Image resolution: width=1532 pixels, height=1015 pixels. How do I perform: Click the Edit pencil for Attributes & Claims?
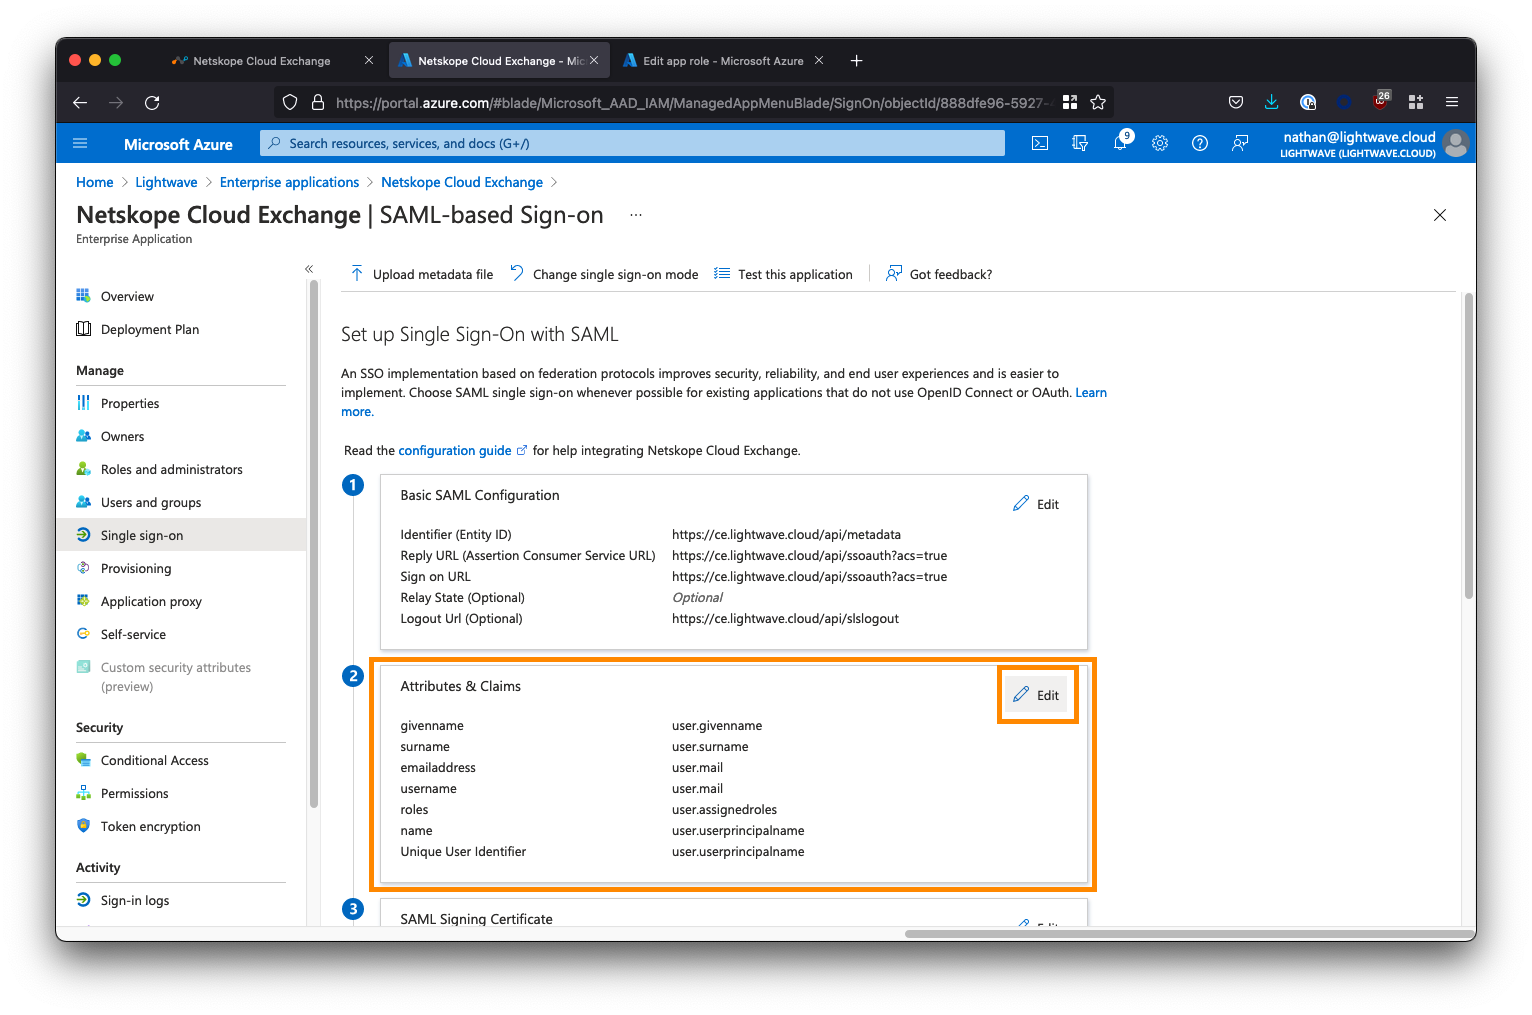click(1037, 695)
